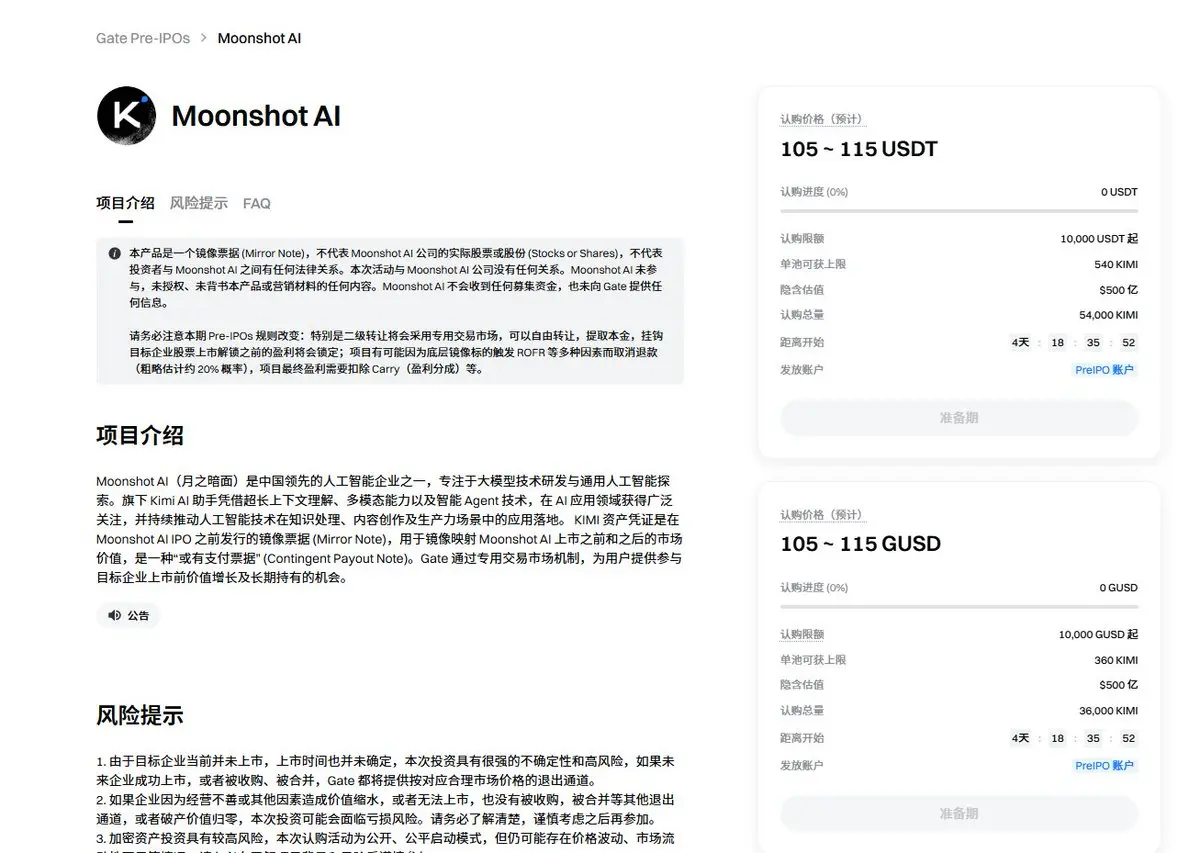
Task: Open the 公告 announcement button
Action: click(x=128, y=615)
